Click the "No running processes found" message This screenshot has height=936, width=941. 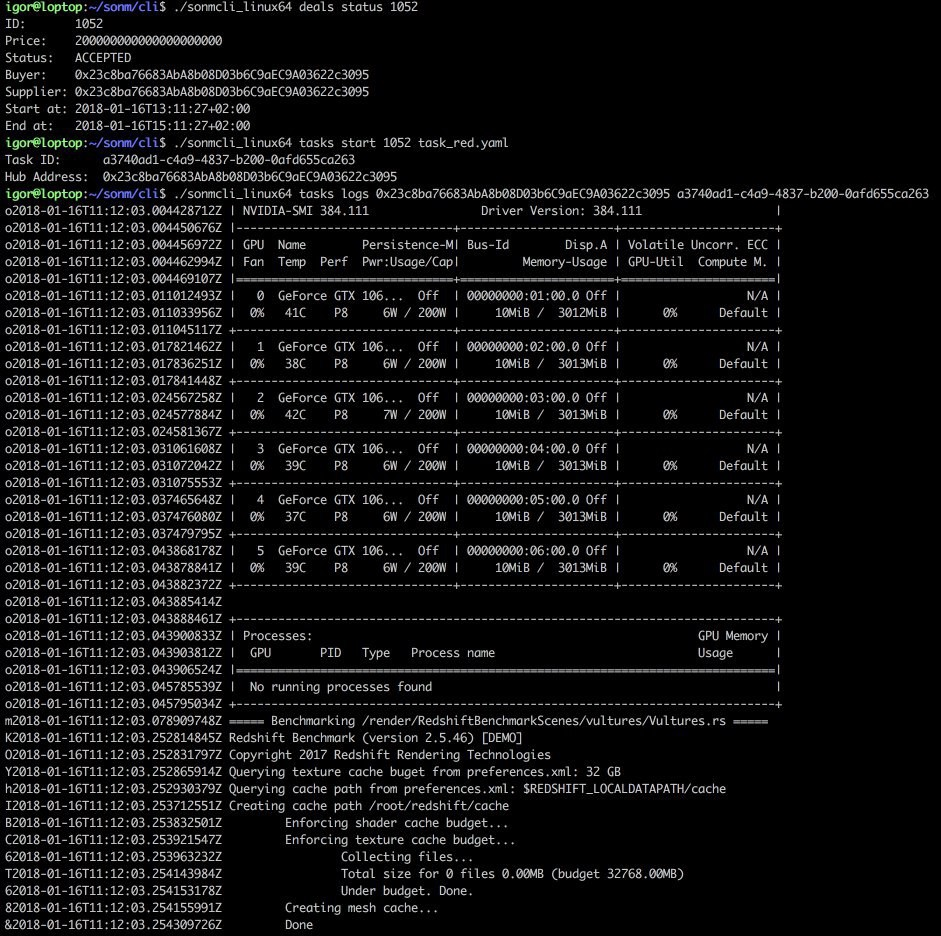pos(340,687)
